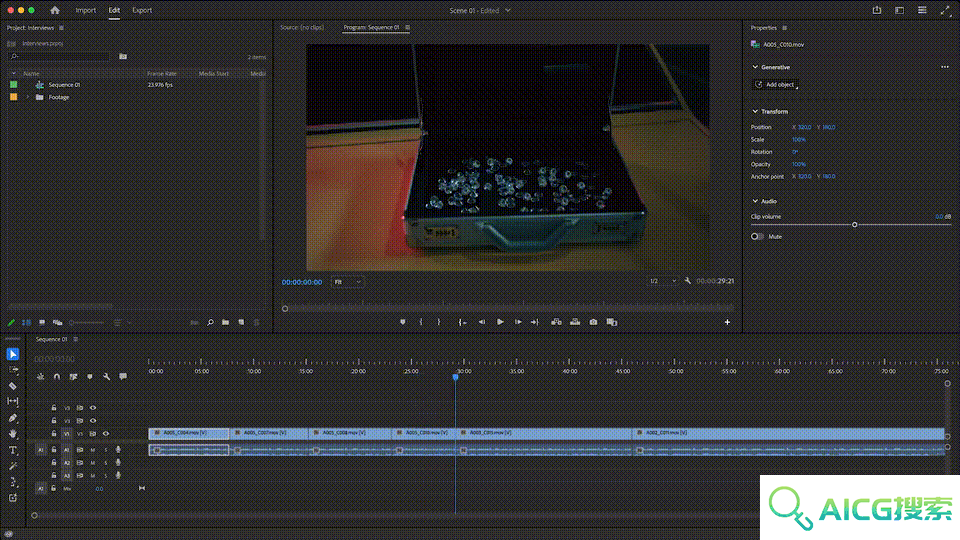Click New Bin folder icon in Project panel
The height and width of the screenshot is (540, 960).
[x=225, y=322]
